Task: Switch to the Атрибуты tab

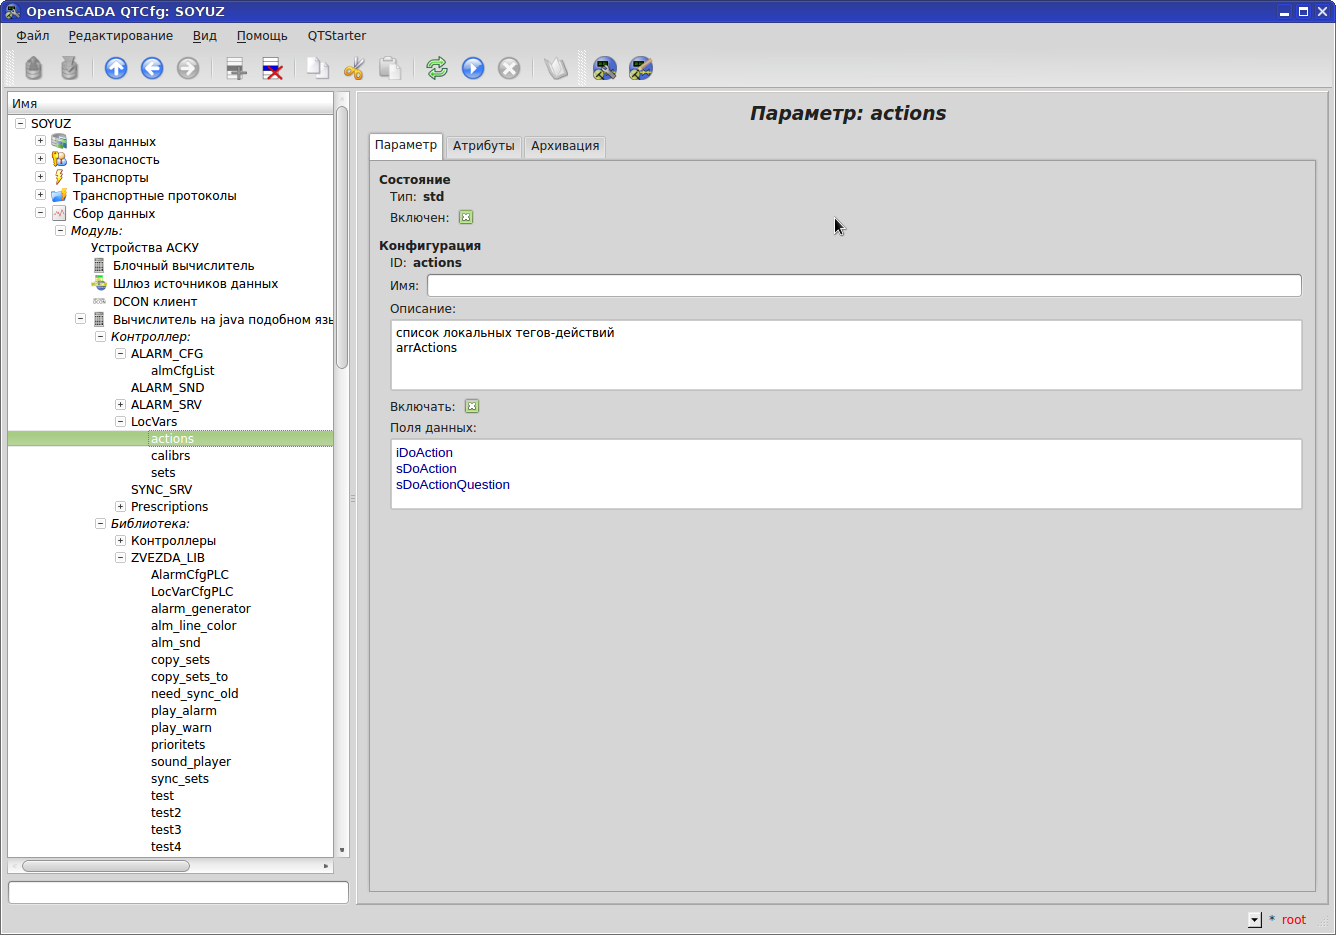Action: click(x=483, y=146)
